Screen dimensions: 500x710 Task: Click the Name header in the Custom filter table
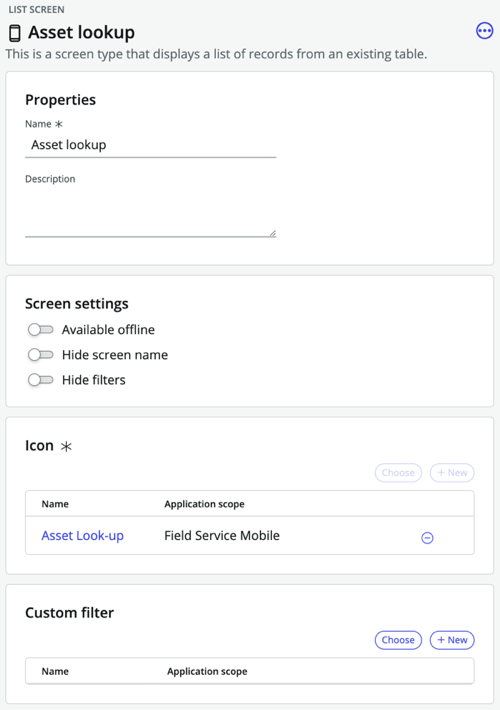click(55, 671)
